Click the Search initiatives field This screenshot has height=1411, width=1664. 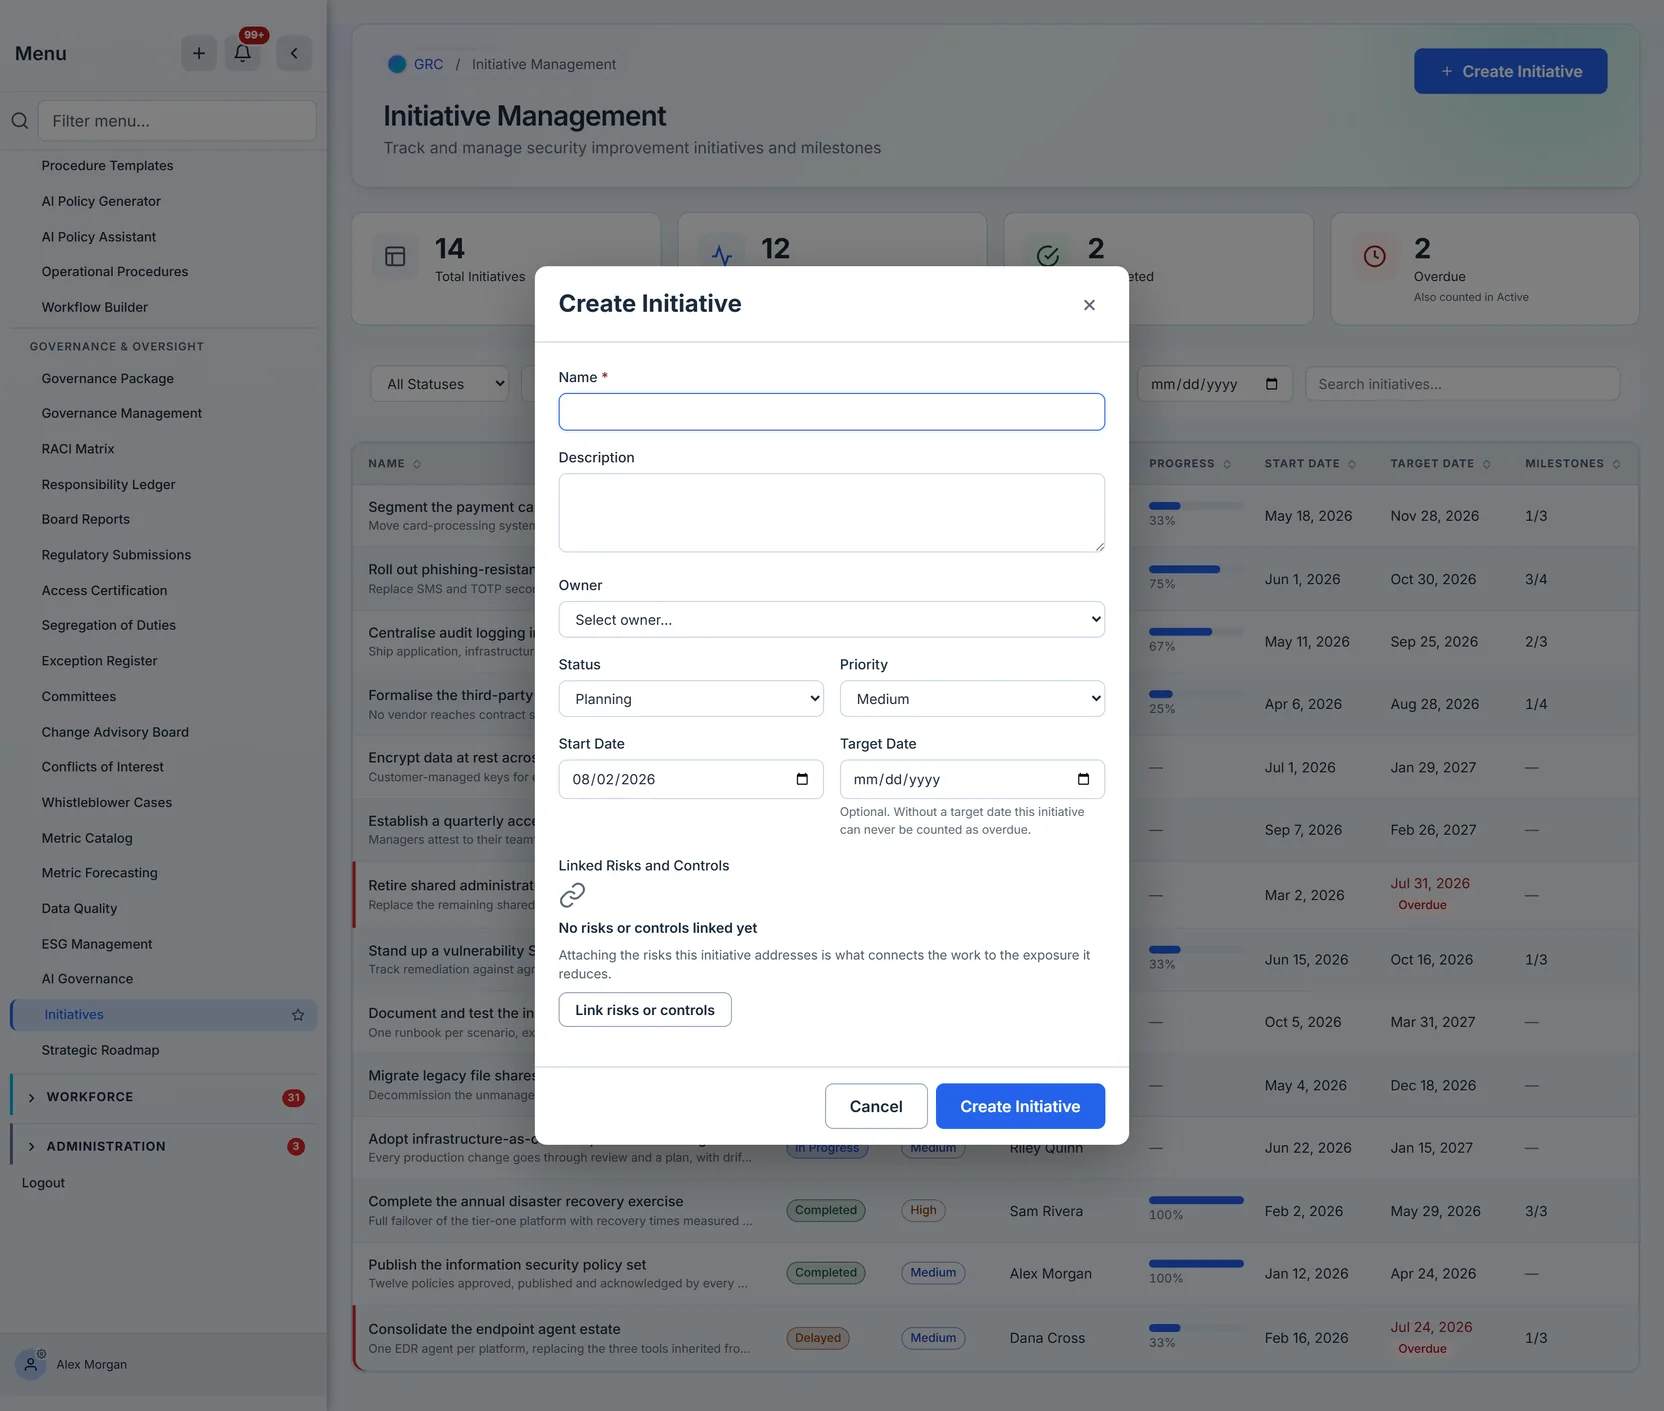[1462, 384]
